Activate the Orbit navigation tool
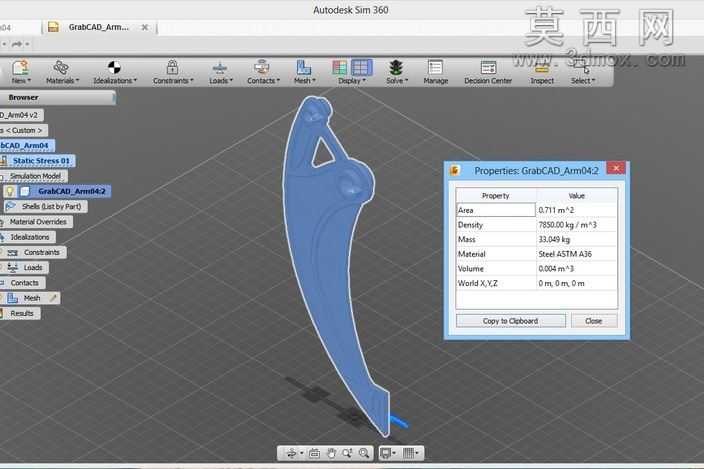Image resolution: width=704 pixels, height=469 pixels. (x=291, y=453)
